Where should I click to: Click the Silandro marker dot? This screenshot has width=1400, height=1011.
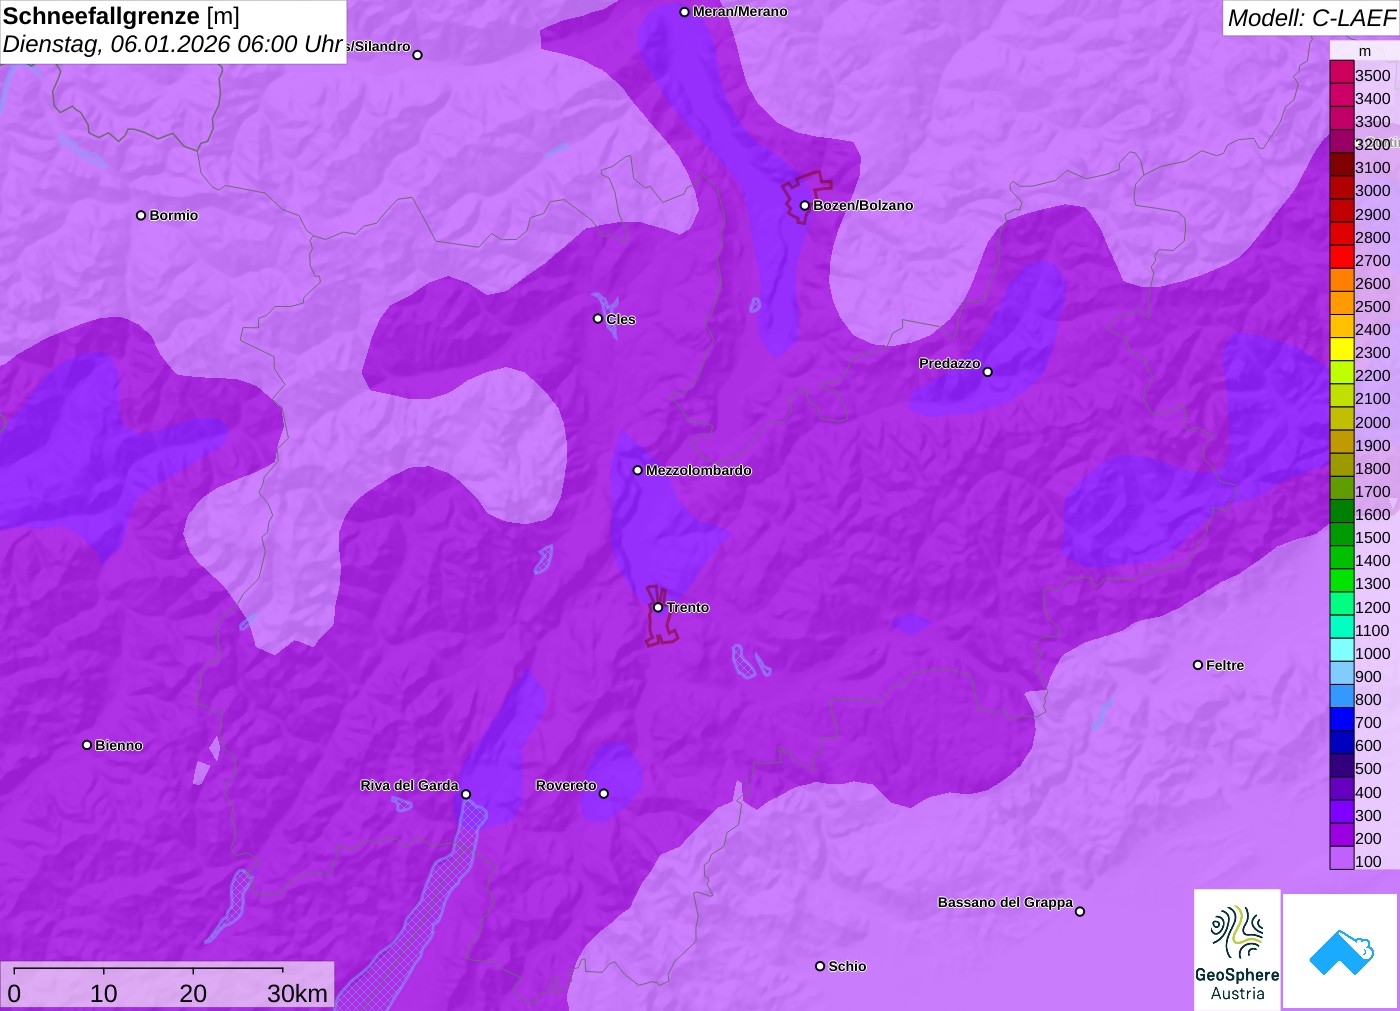(418, 55)
